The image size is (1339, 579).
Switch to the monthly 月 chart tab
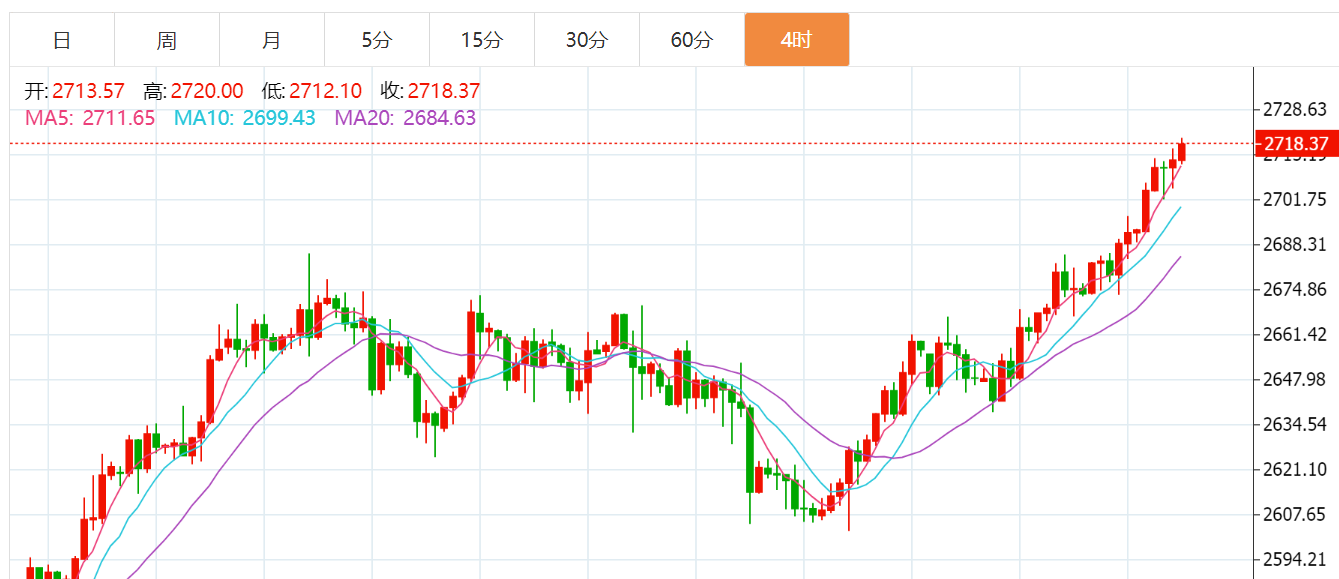(x=272, y=40)
